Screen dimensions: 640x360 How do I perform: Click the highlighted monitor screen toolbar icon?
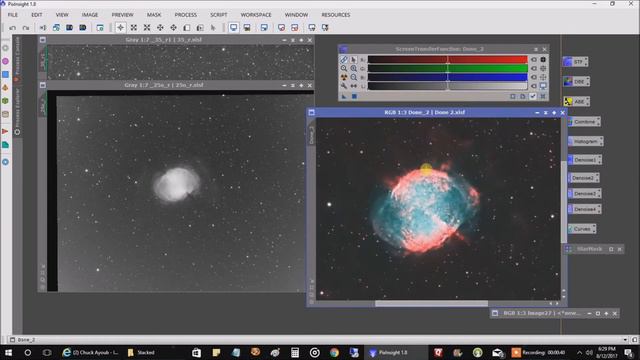tap(233, 28)
